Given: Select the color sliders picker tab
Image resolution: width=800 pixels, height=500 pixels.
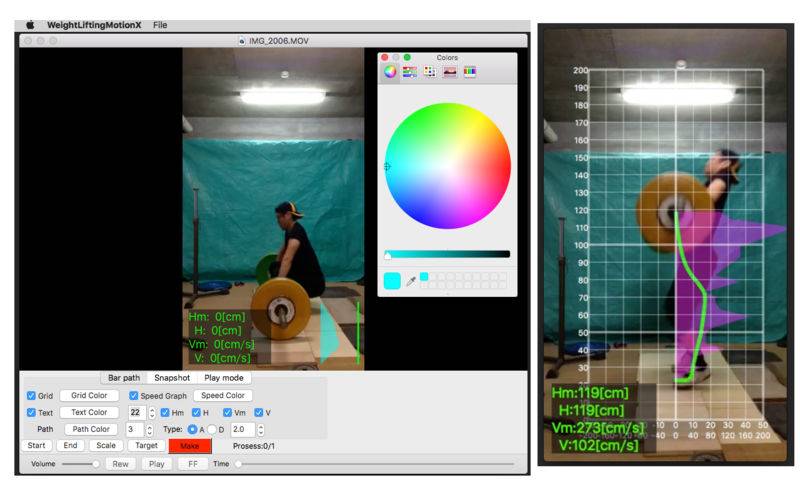Looking at the screenshot, I should point(410,72).
